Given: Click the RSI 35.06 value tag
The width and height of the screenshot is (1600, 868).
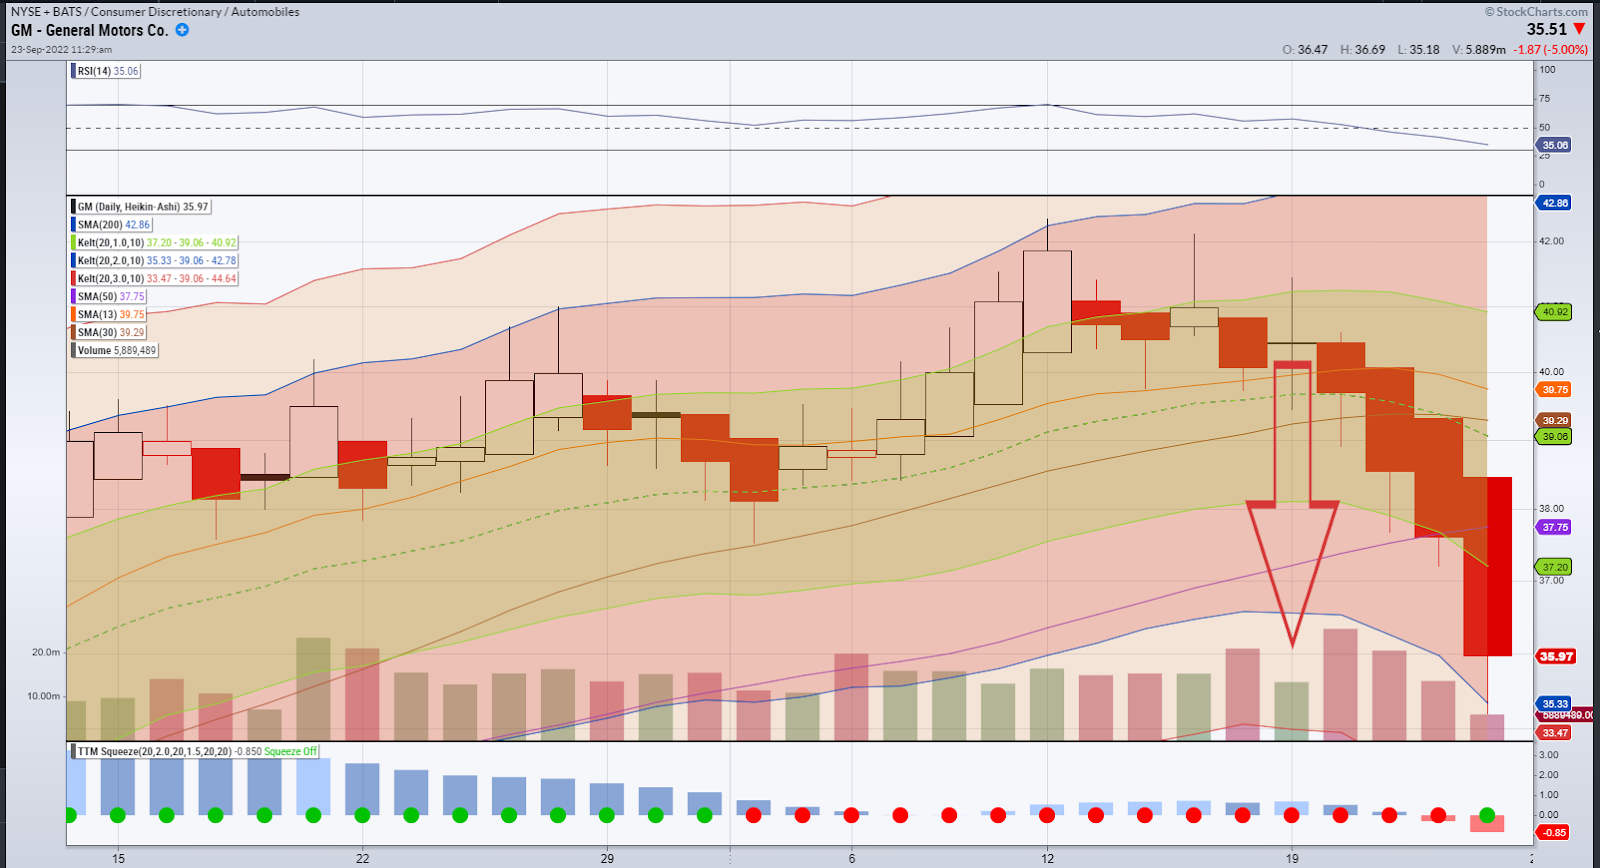Looking at the screenshot, I should point(1555,145).
